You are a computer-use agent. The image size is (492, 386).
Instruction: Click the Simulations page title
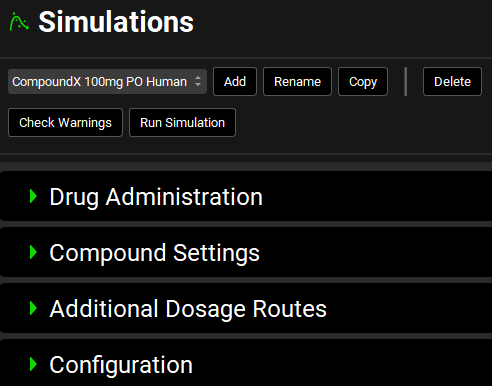[x=116, y=22]
